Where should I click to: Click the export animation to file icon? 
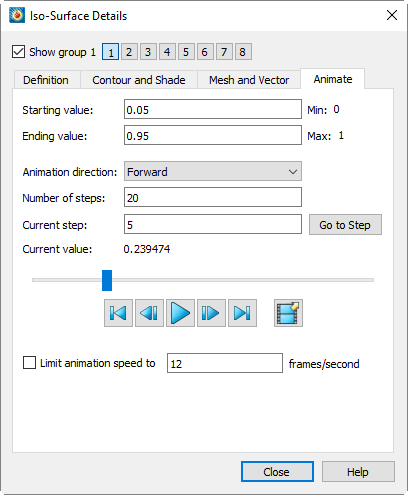coord(288,313)
